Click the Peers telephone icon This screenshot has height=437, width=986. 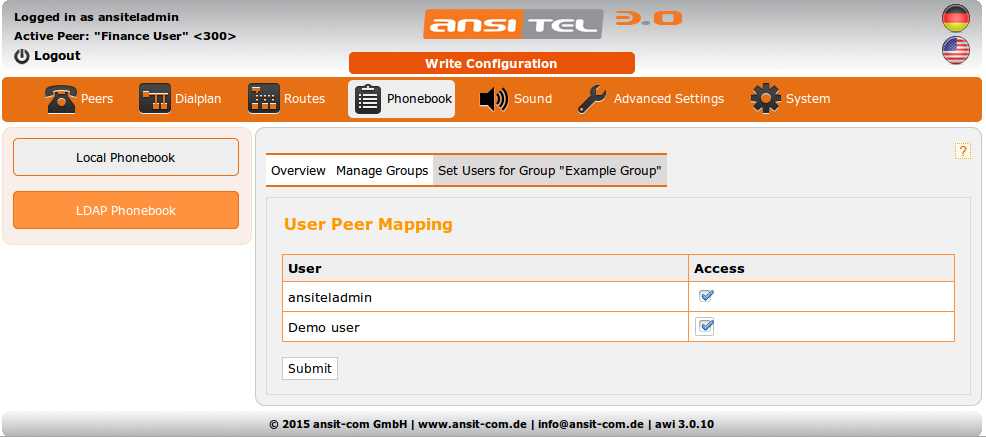(61, 99)
